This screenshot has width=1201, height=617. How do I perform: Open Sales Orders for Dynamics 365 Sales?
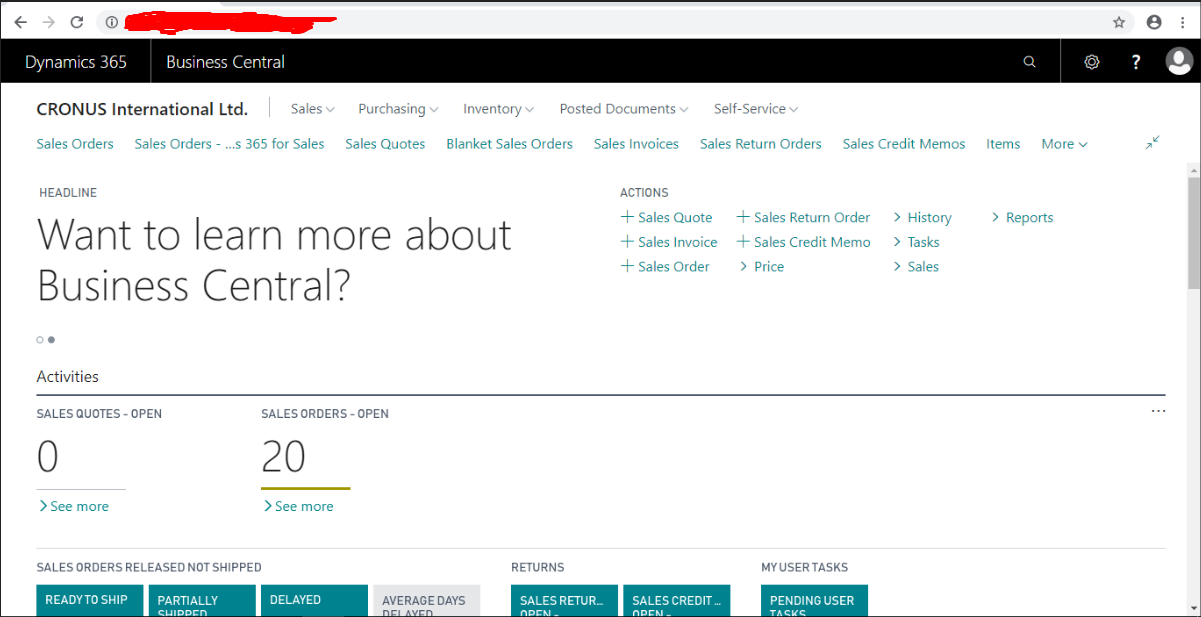point(229,144)
